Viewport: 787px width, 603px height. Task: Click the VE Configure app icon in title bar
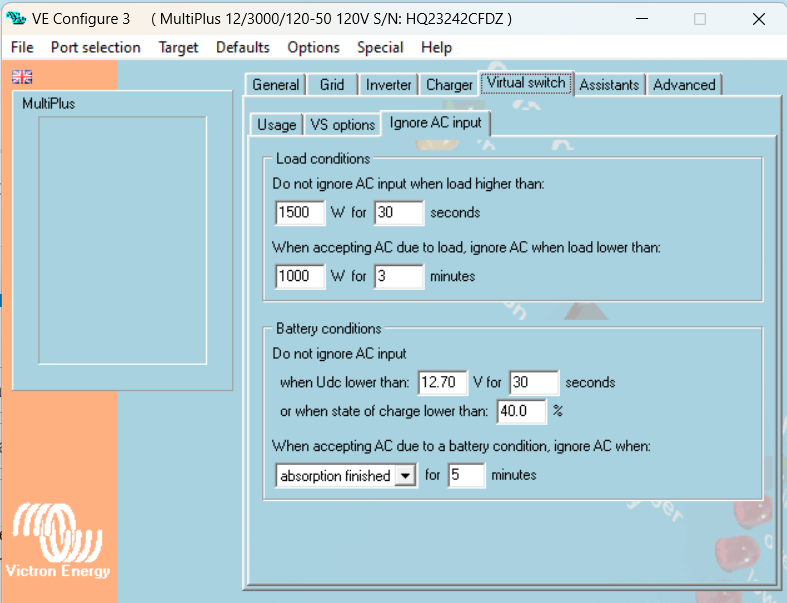click(x=16, y=19)
